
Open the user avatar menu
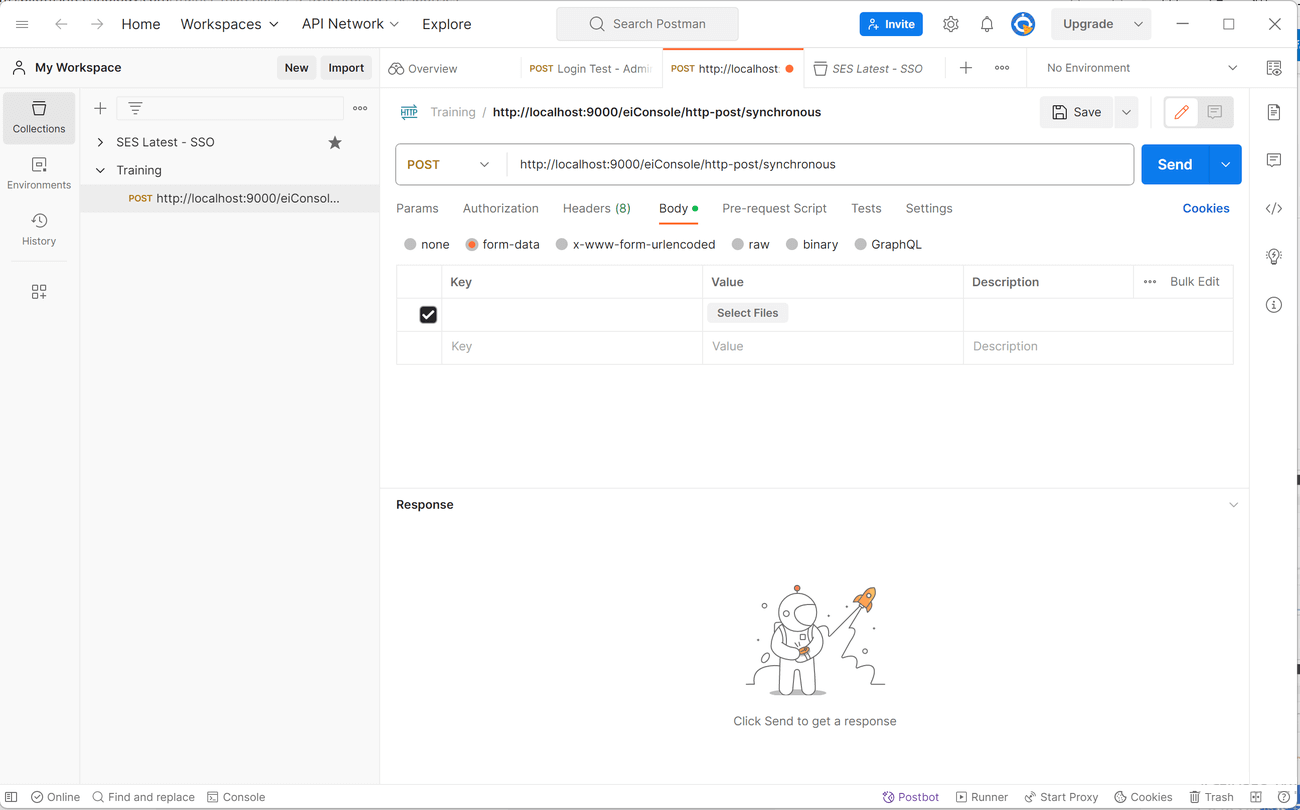1023,24
